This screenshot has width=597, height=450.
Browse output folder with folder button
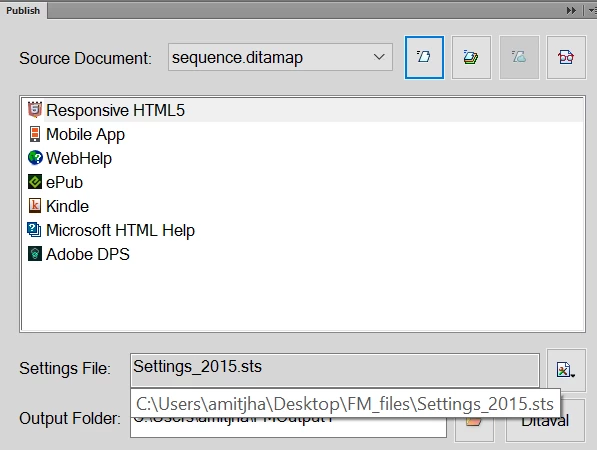pos(474,421)
